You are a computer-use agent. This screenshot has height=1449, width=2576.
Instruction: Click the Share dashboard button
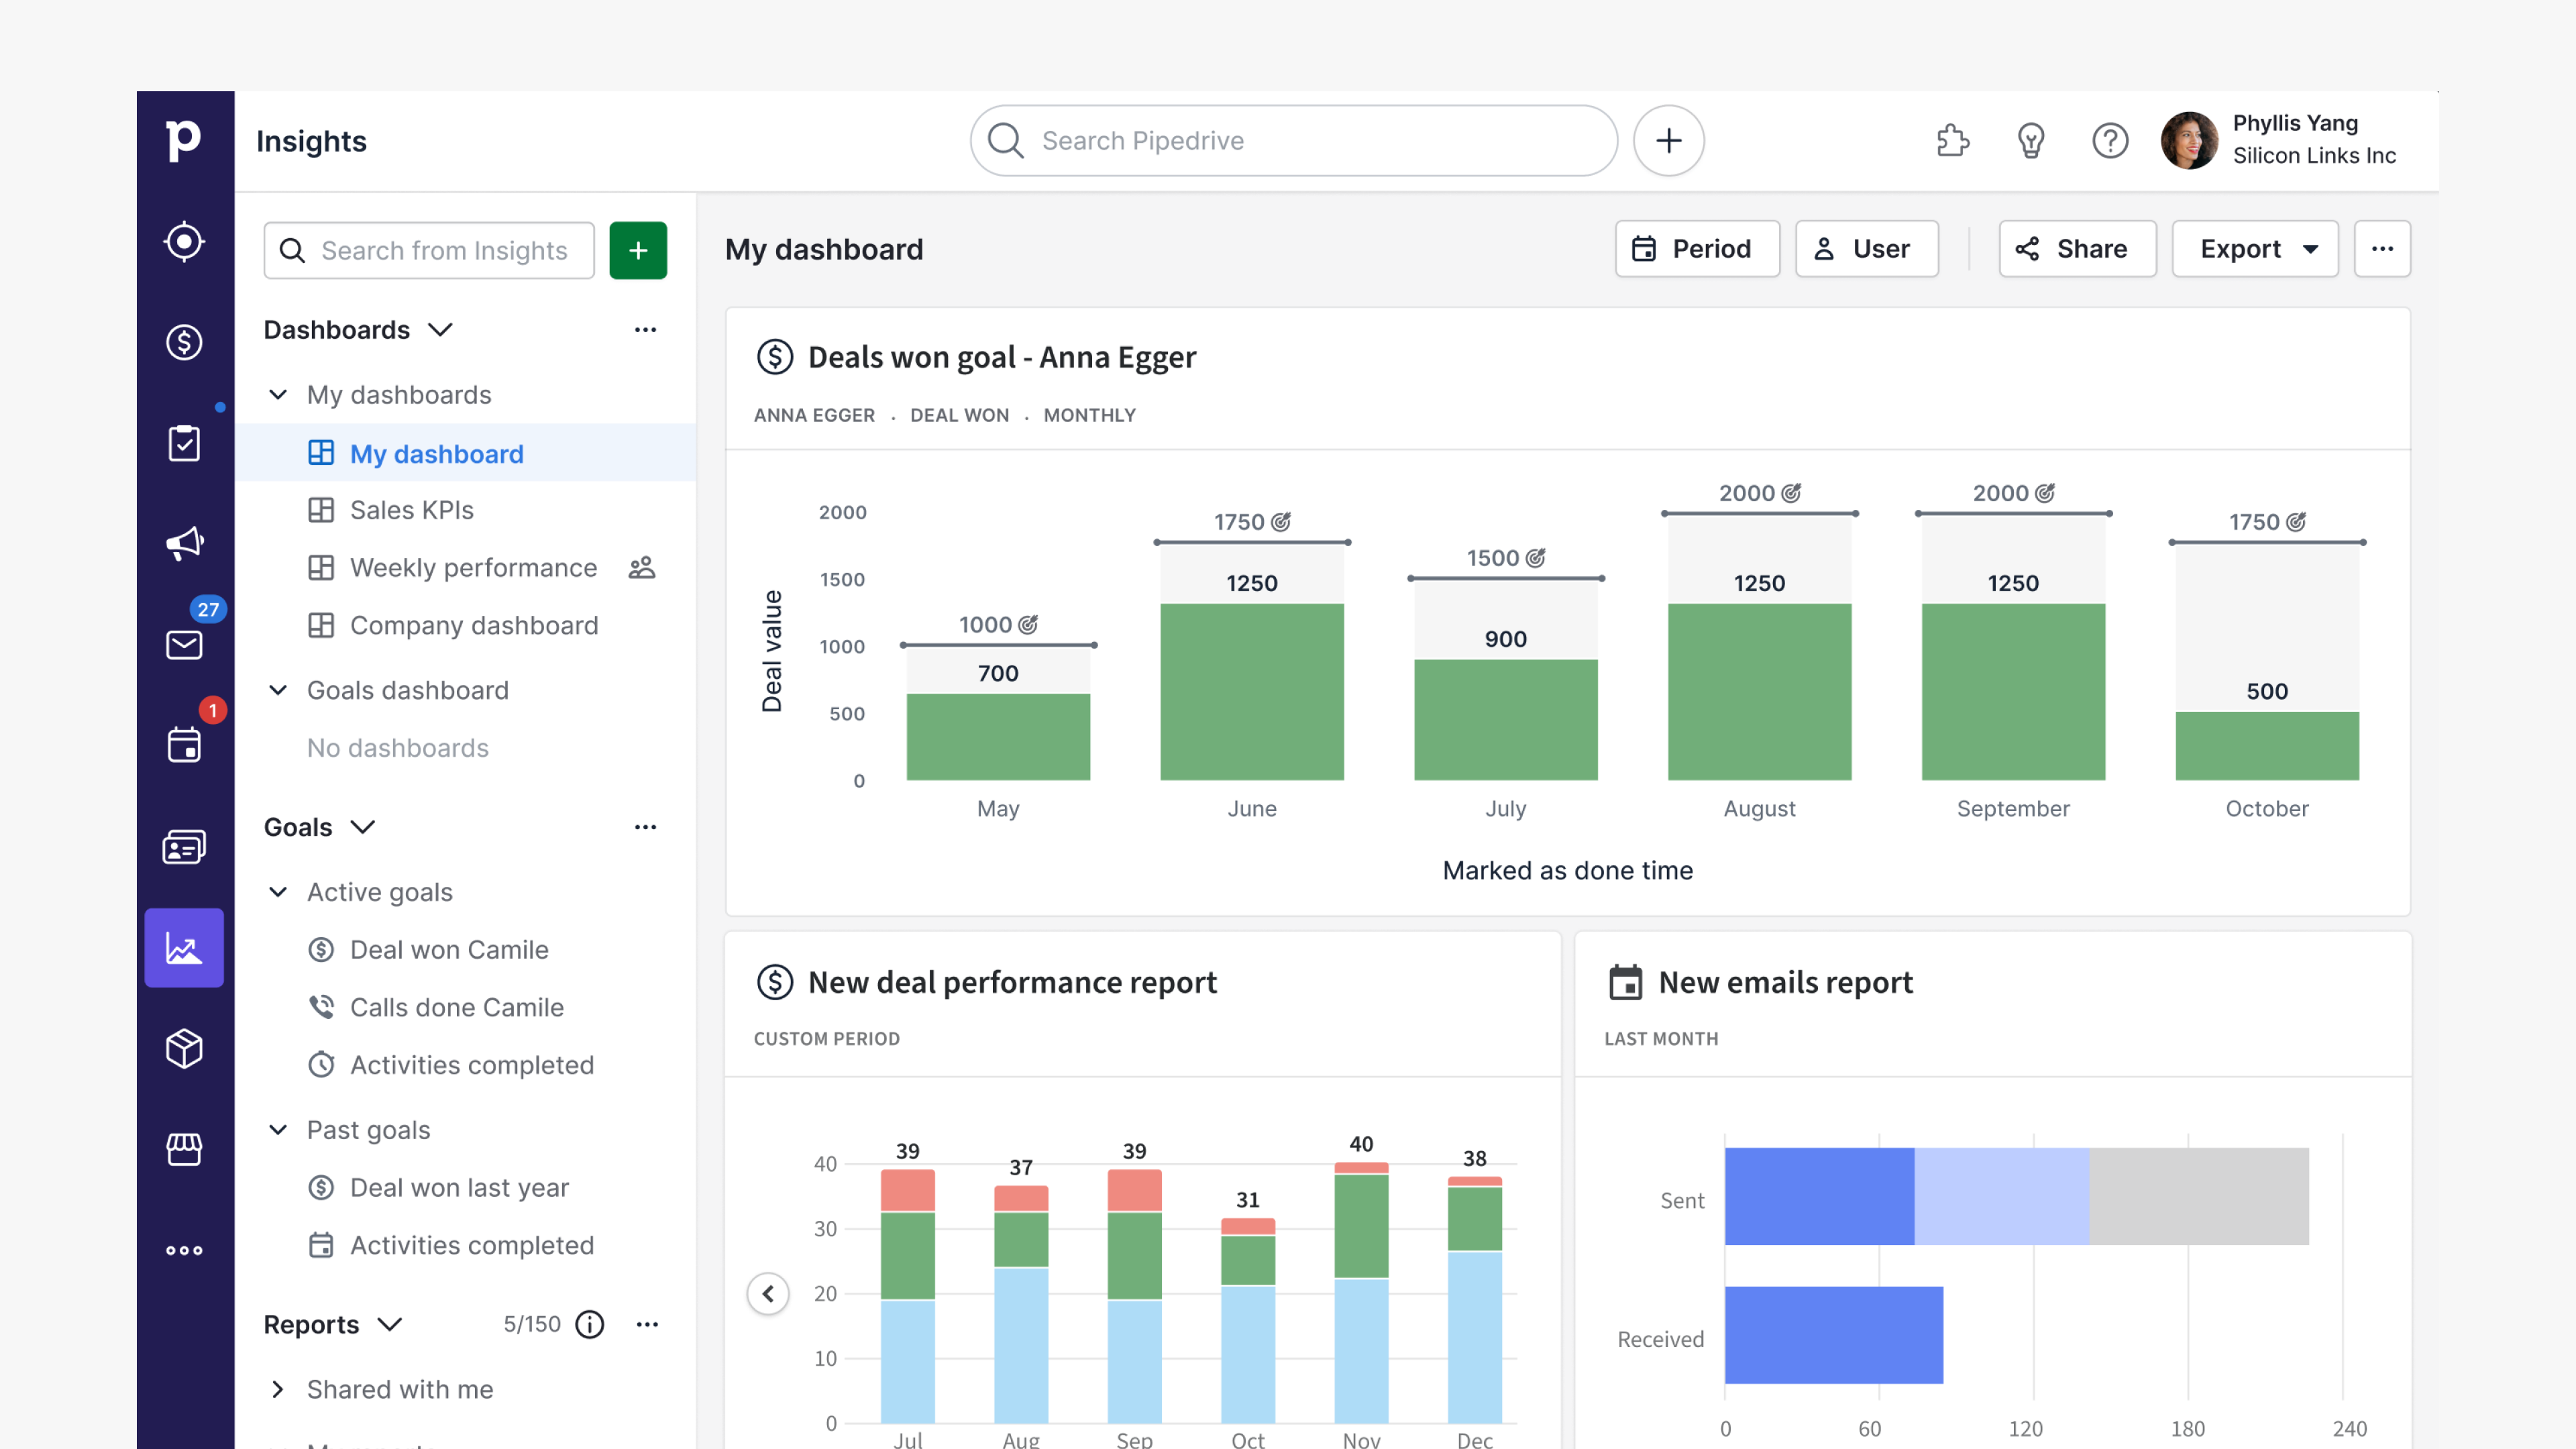pyautogui.click(x=2076, y=248)
